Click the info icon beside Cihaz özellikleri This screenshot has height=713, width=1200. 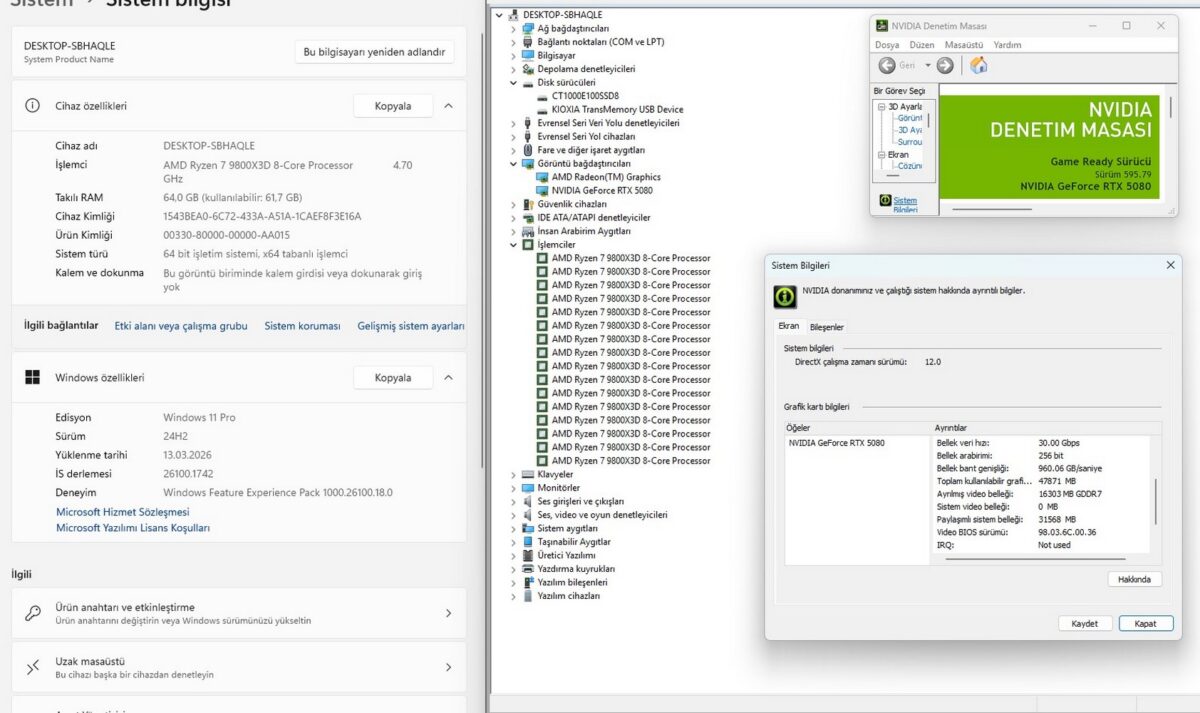(x=33, y=105)
